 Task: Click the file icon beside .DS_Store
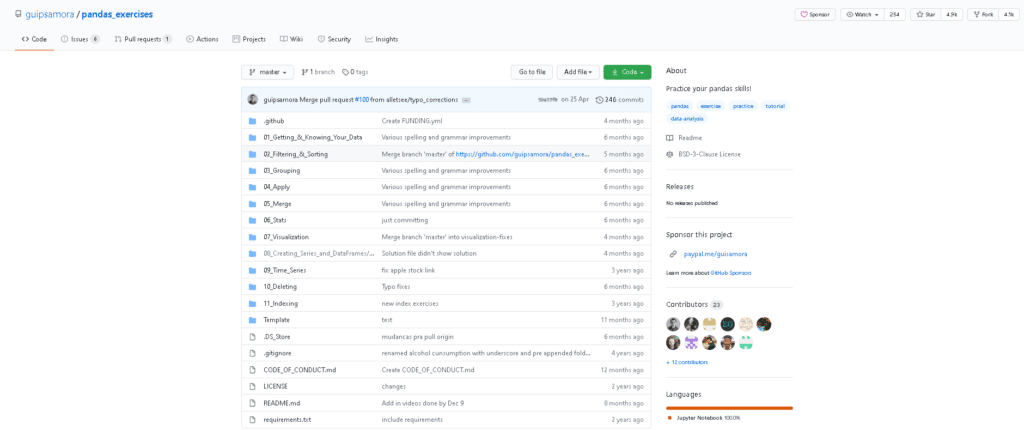(252, 337)
